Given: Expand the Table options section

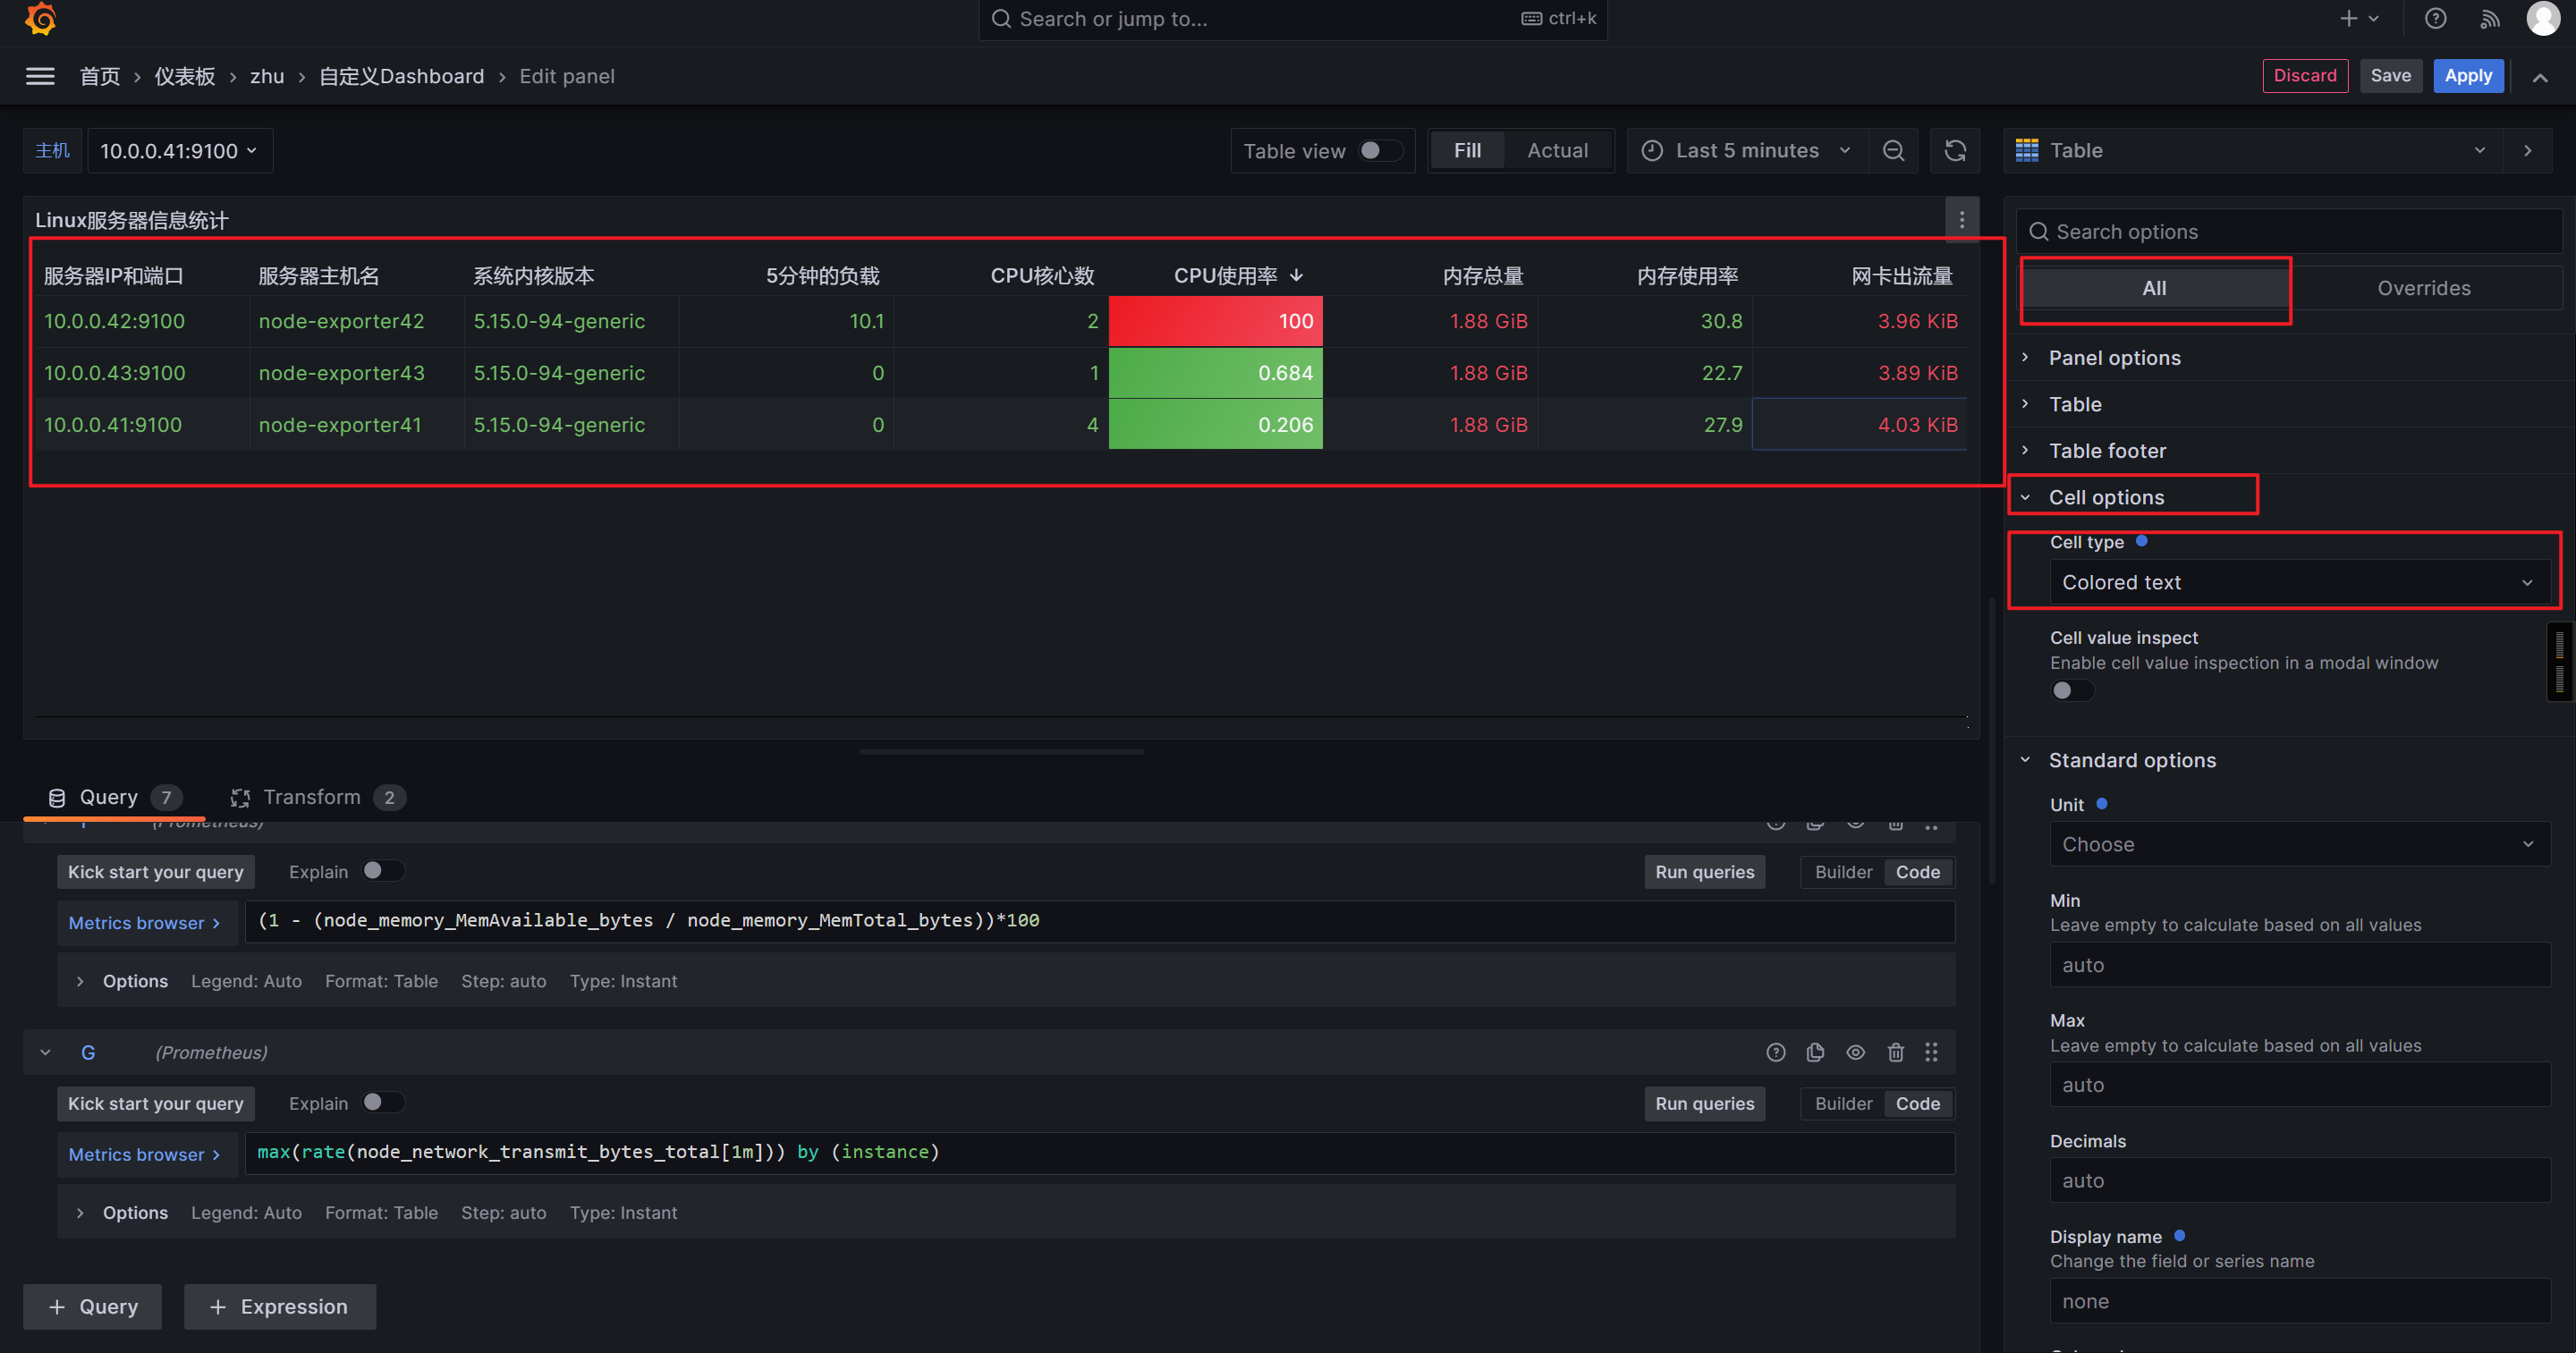Looking at the screenshot, I should (x=2075, y=404).
